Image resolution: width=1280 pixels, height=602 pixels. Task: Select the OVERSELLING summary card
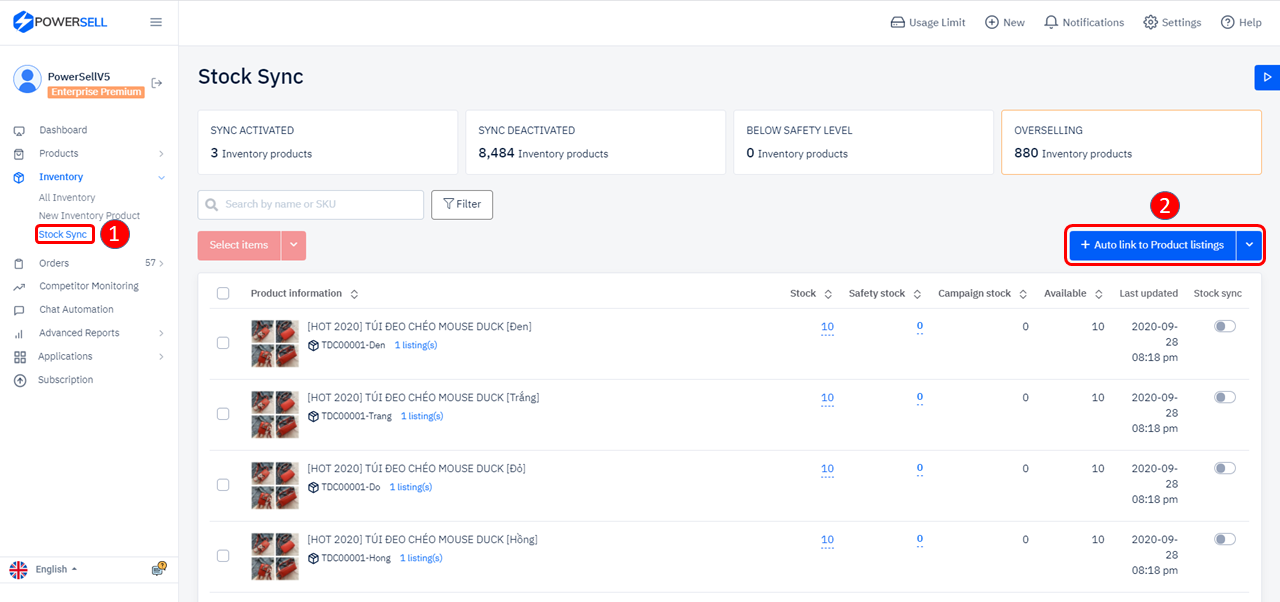click(1132, 142)
